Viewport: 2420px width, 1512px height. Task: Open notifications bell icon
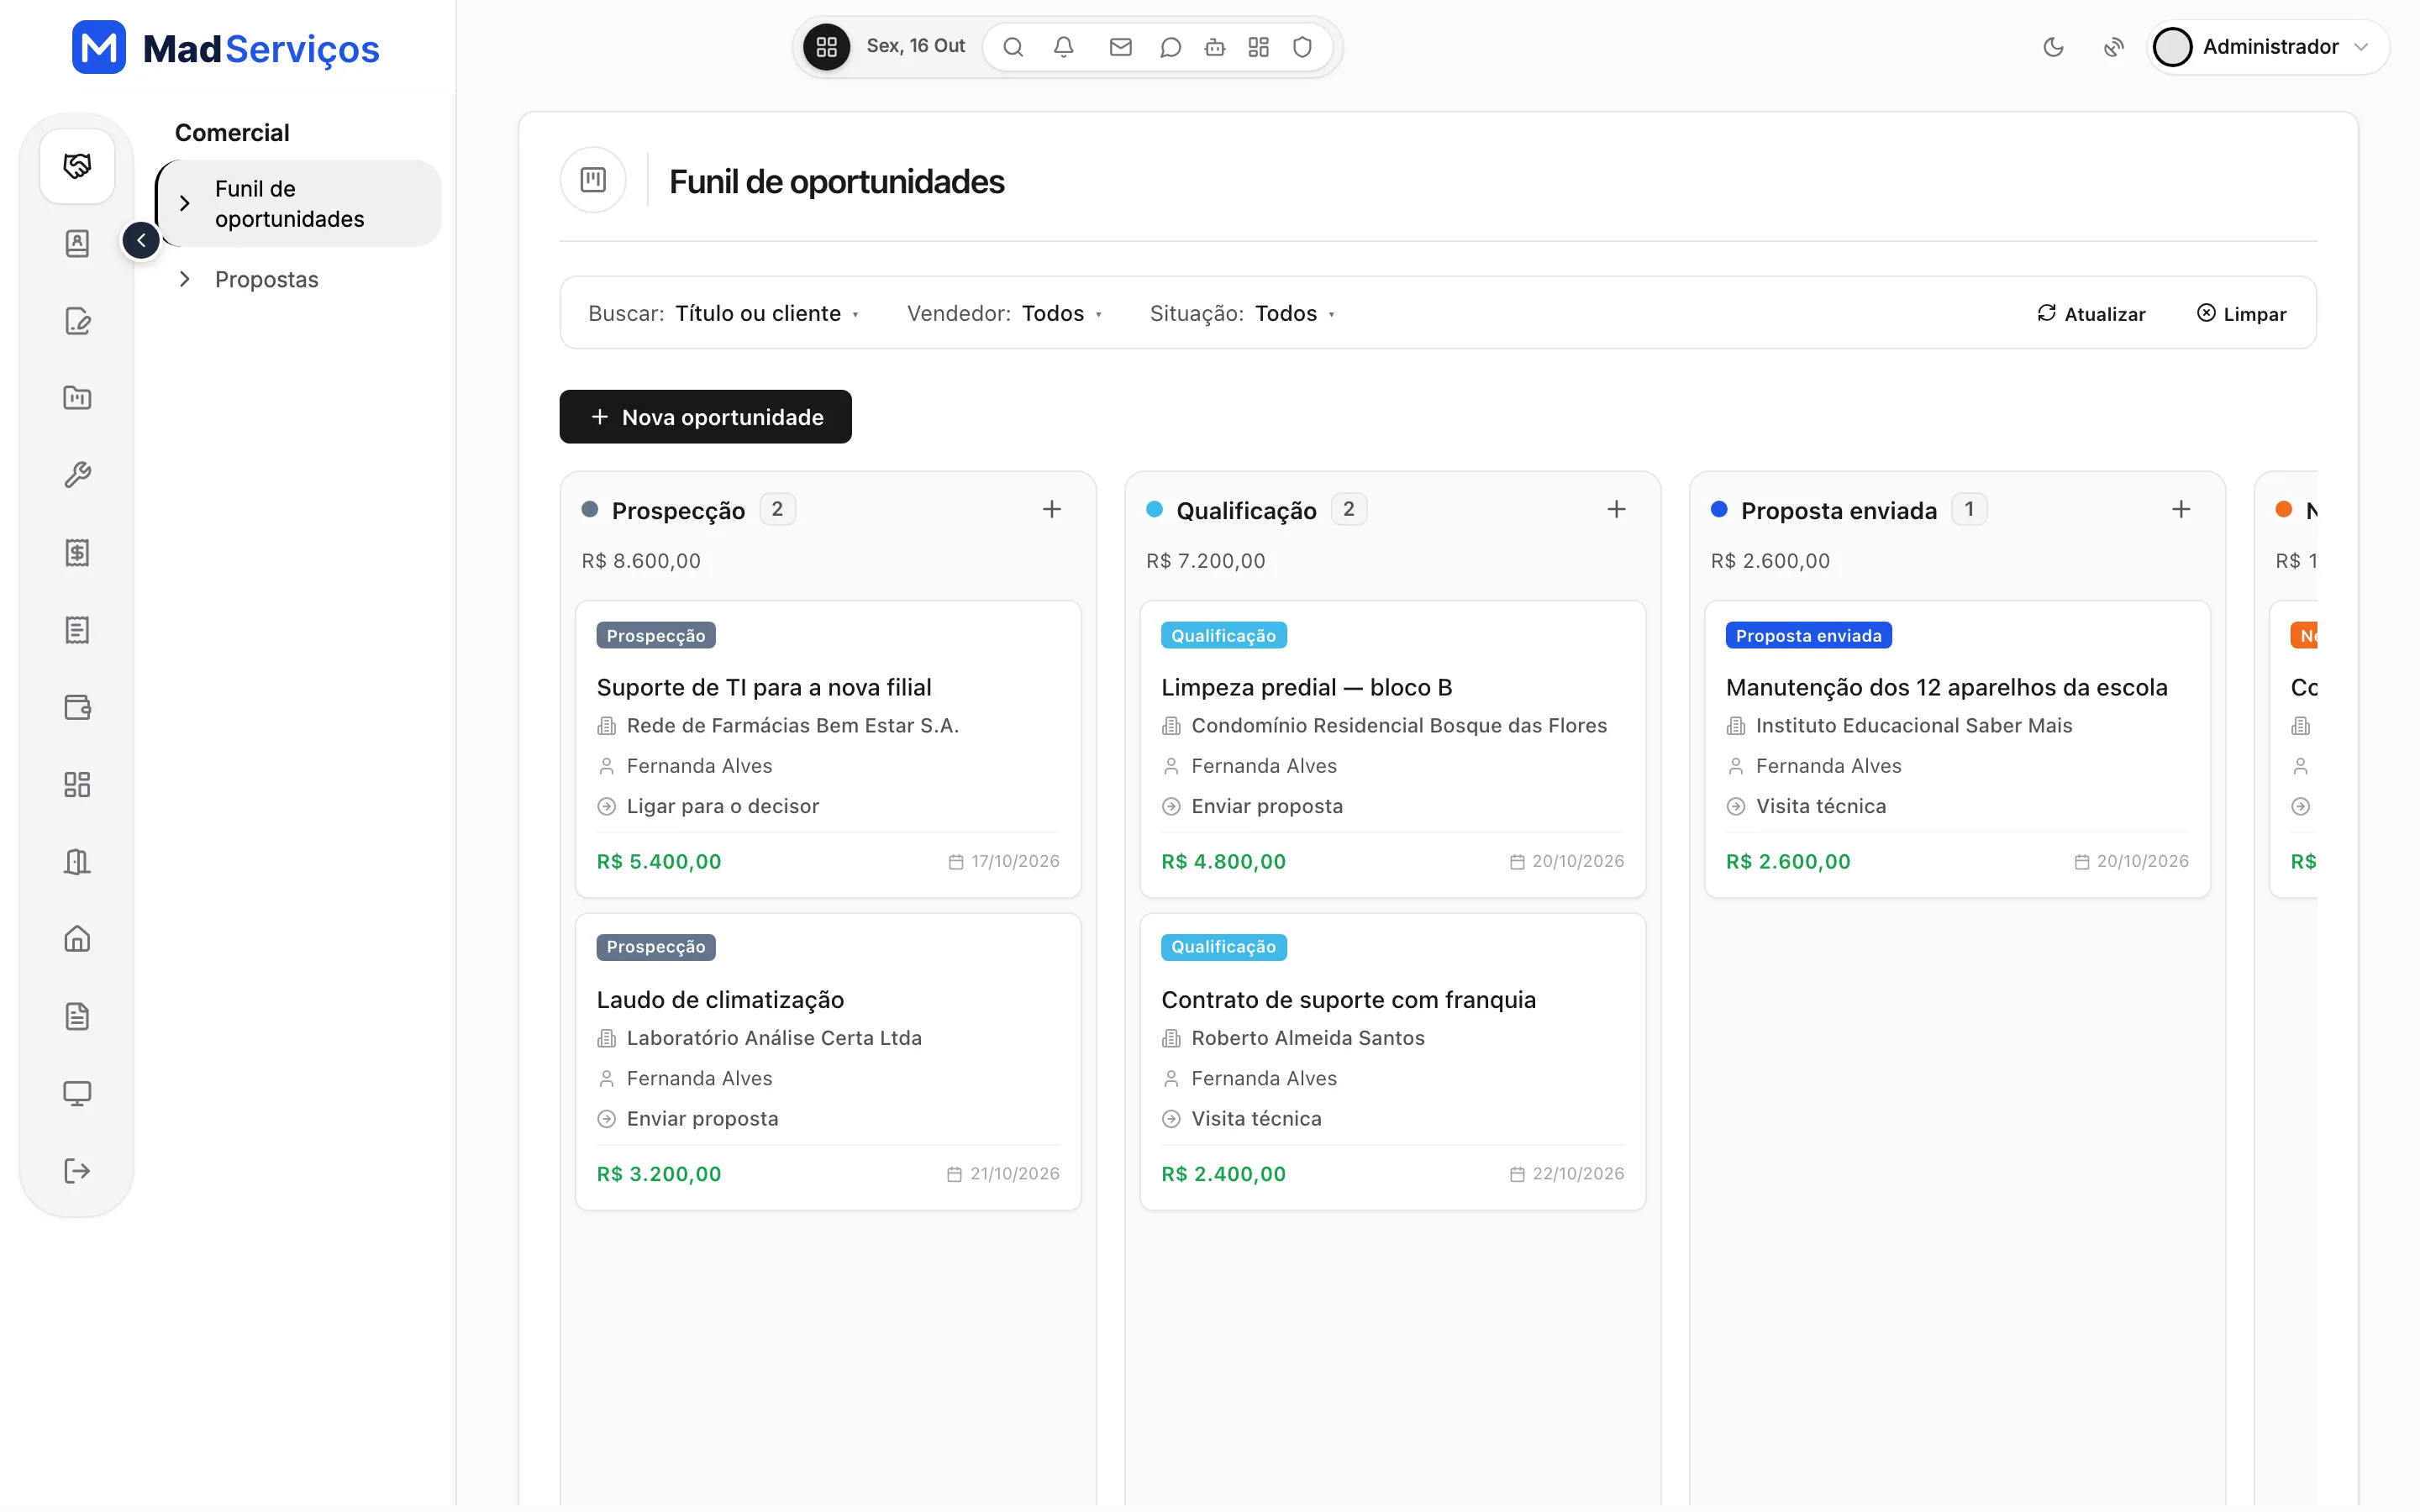pos(1063,47)
